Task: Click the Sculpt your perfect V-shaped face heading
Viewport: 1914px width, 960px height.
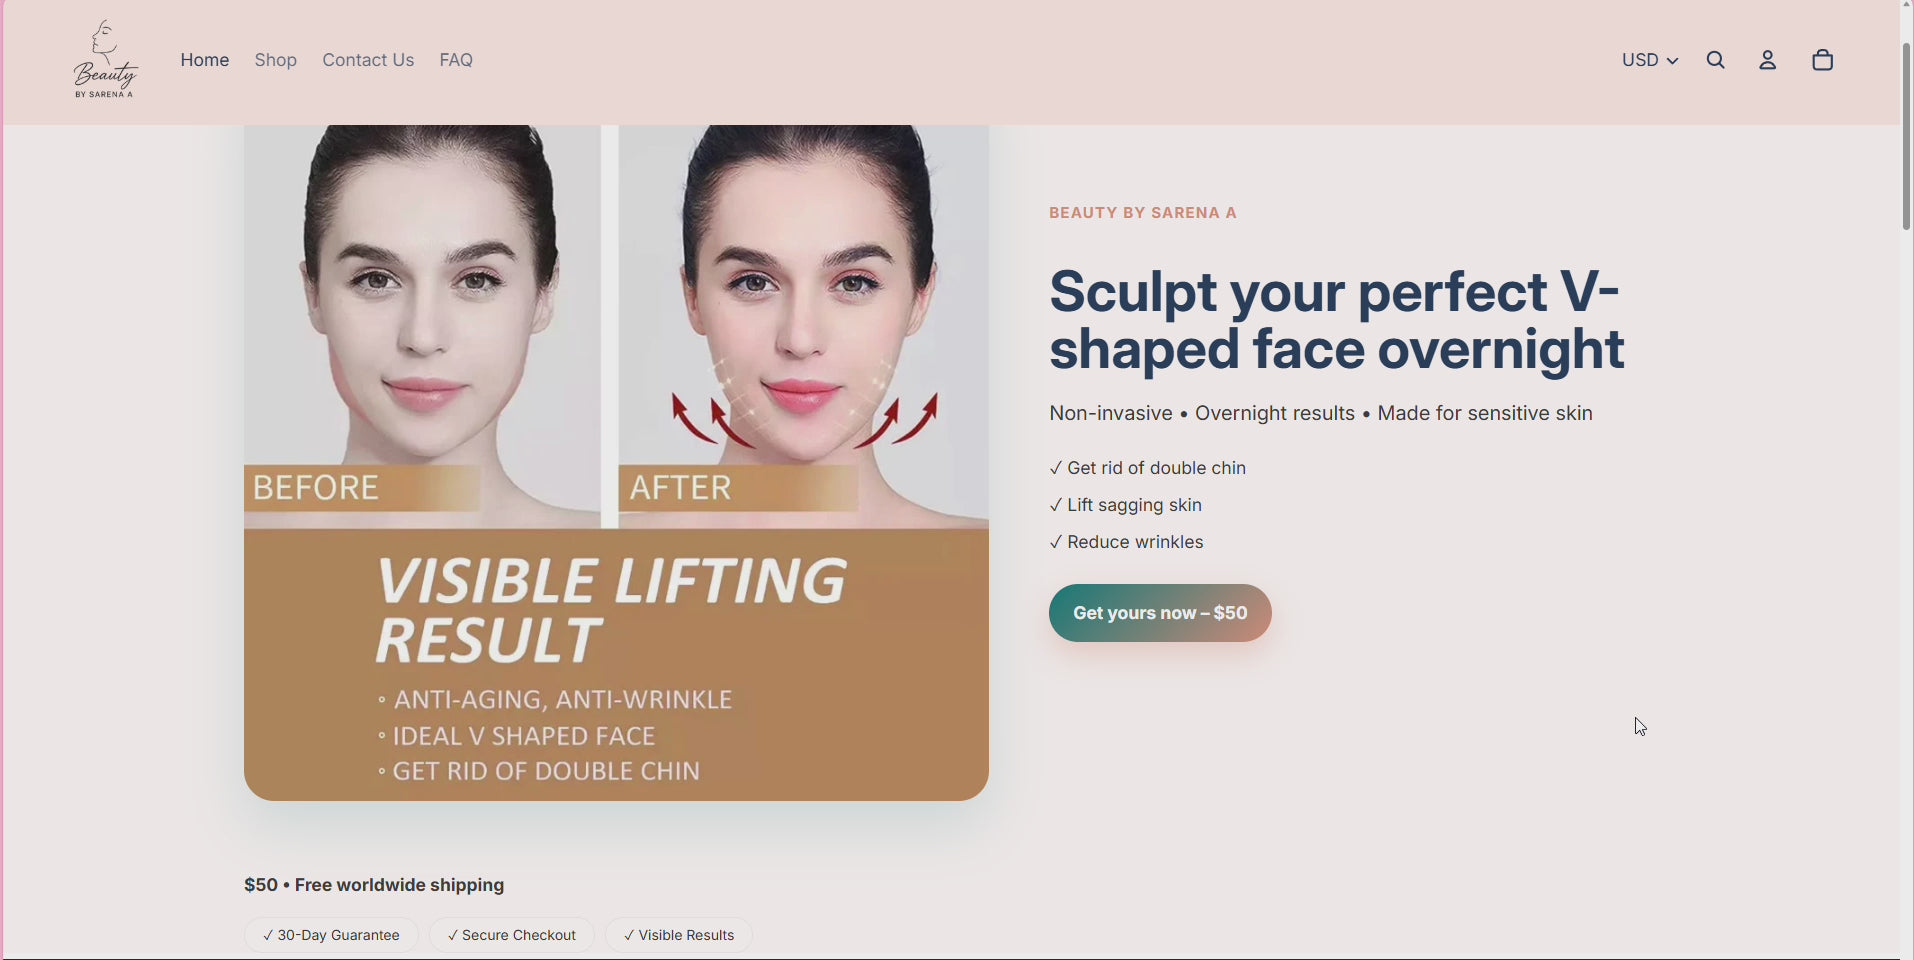Action: point(1337,320)
